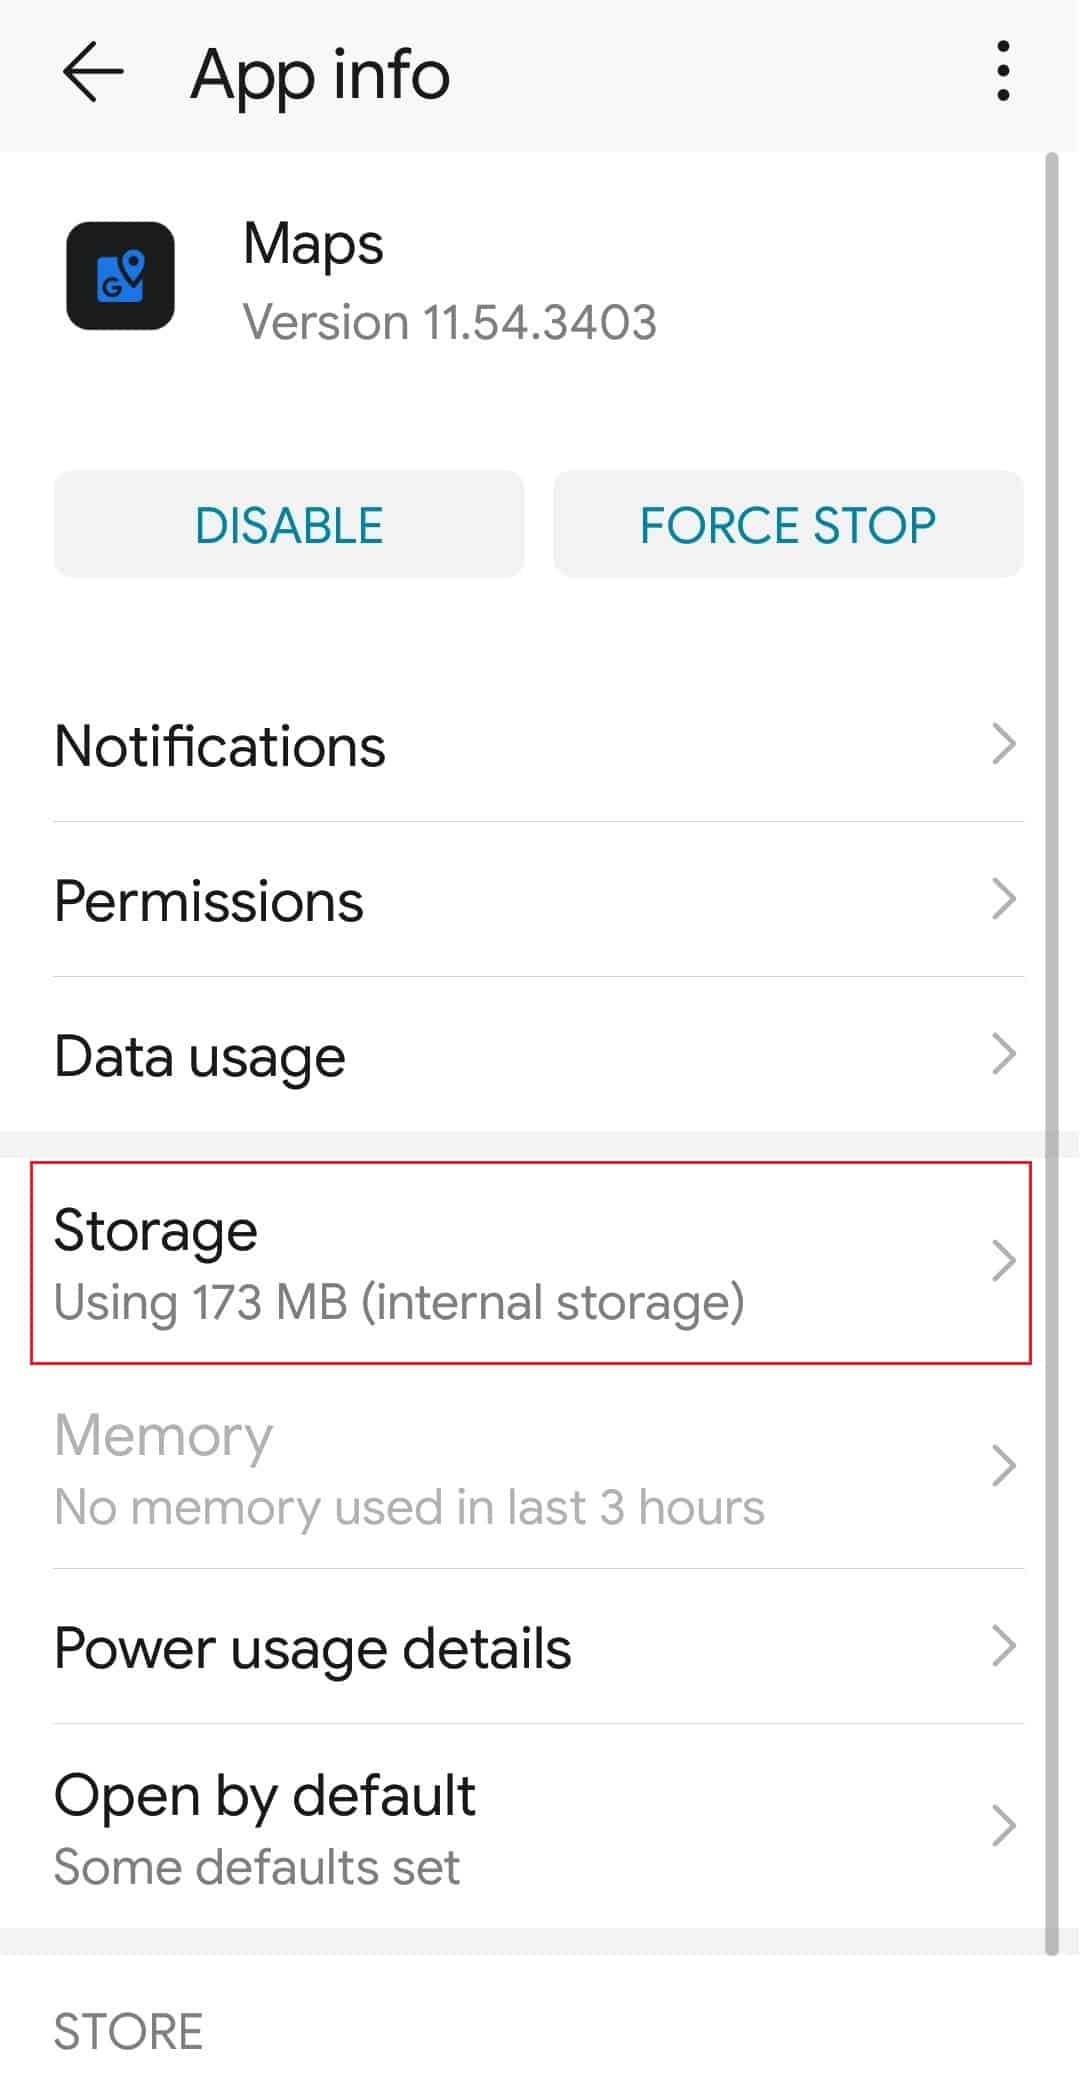Screen dimensions: 1080x2090
Task: Force stop the Maps app
Action: 788,524
